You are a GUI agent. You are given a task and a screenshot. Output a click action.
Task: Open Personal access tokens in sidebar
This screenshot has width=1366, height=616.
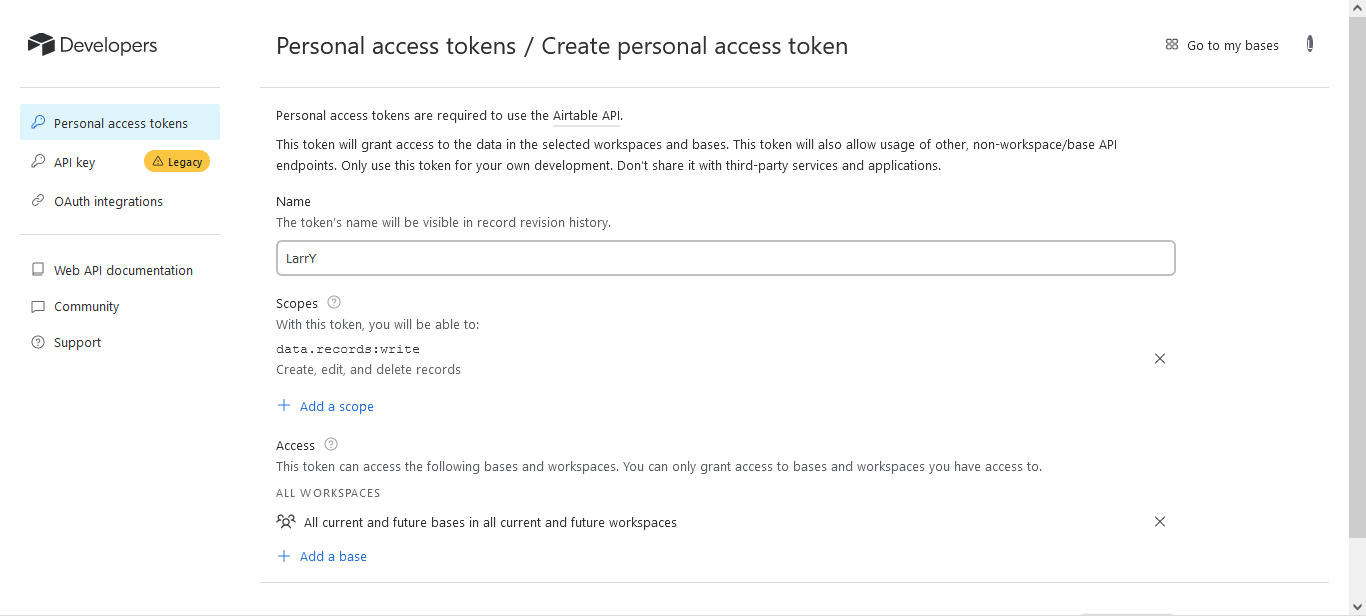120,123
